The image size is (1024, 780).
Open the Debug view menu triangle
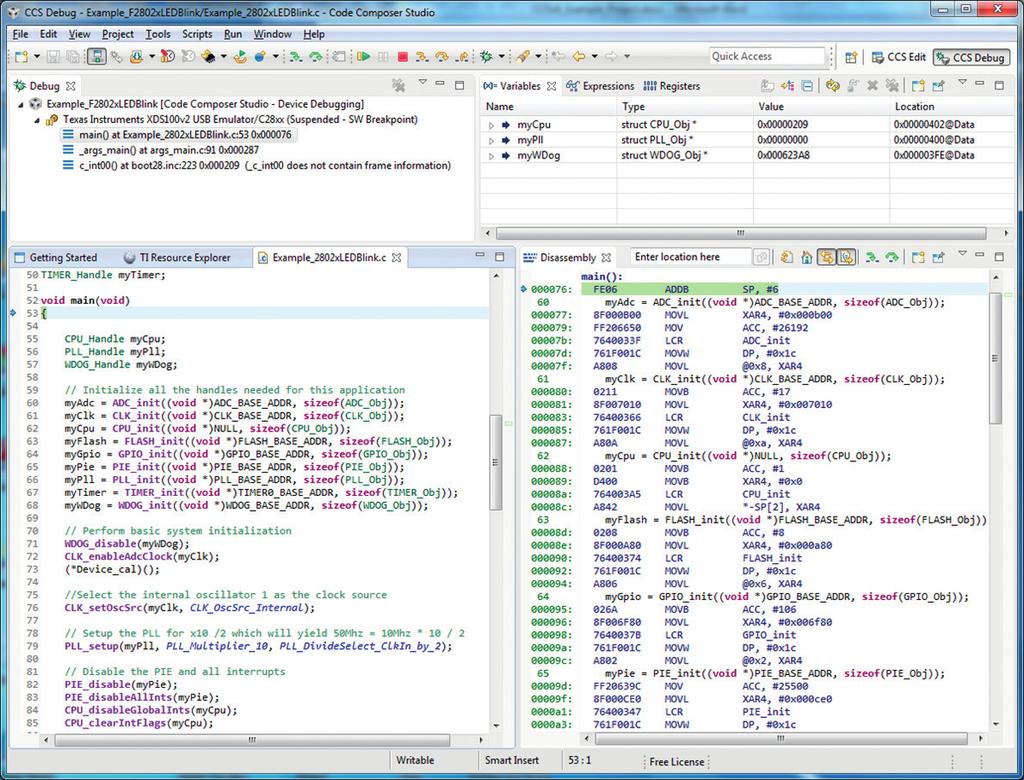pos(423,83)
